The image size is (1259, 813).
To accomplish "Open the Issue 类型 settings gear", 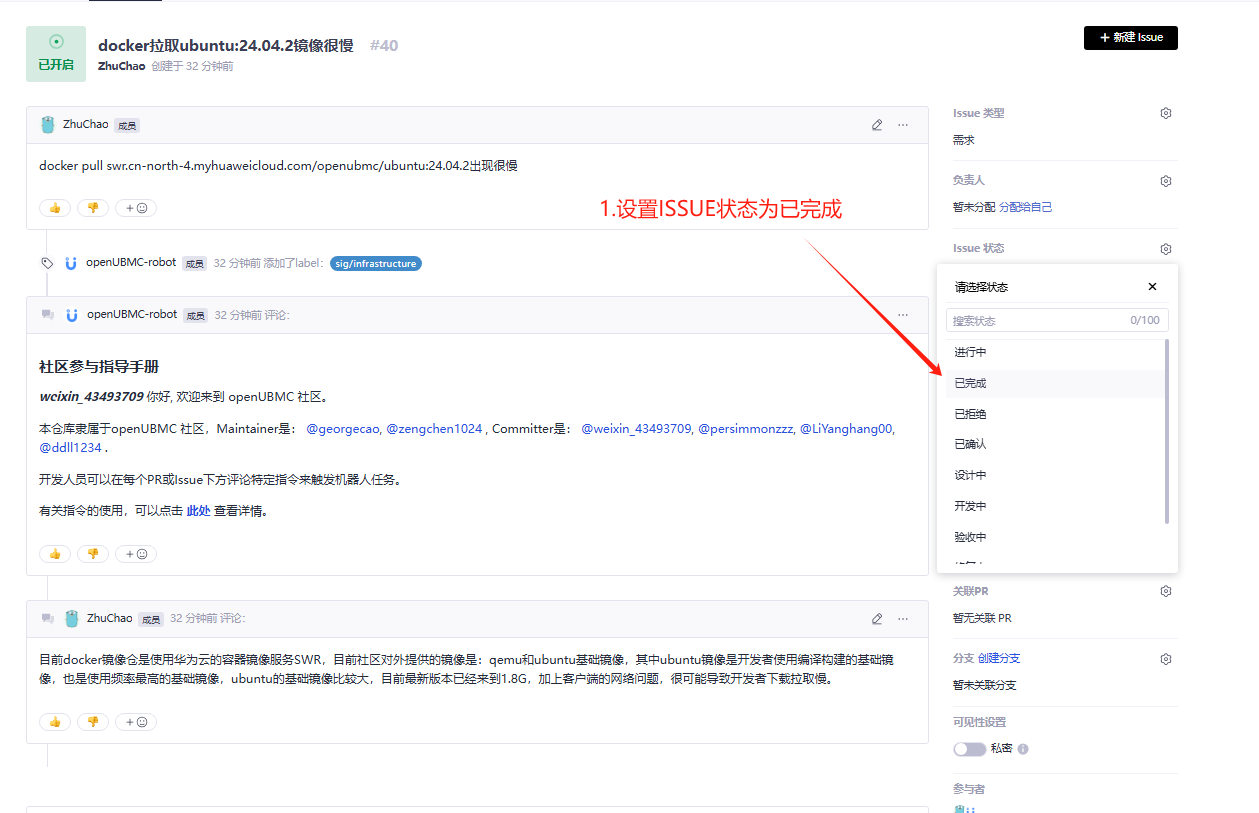I will [x=1165, y=112].
